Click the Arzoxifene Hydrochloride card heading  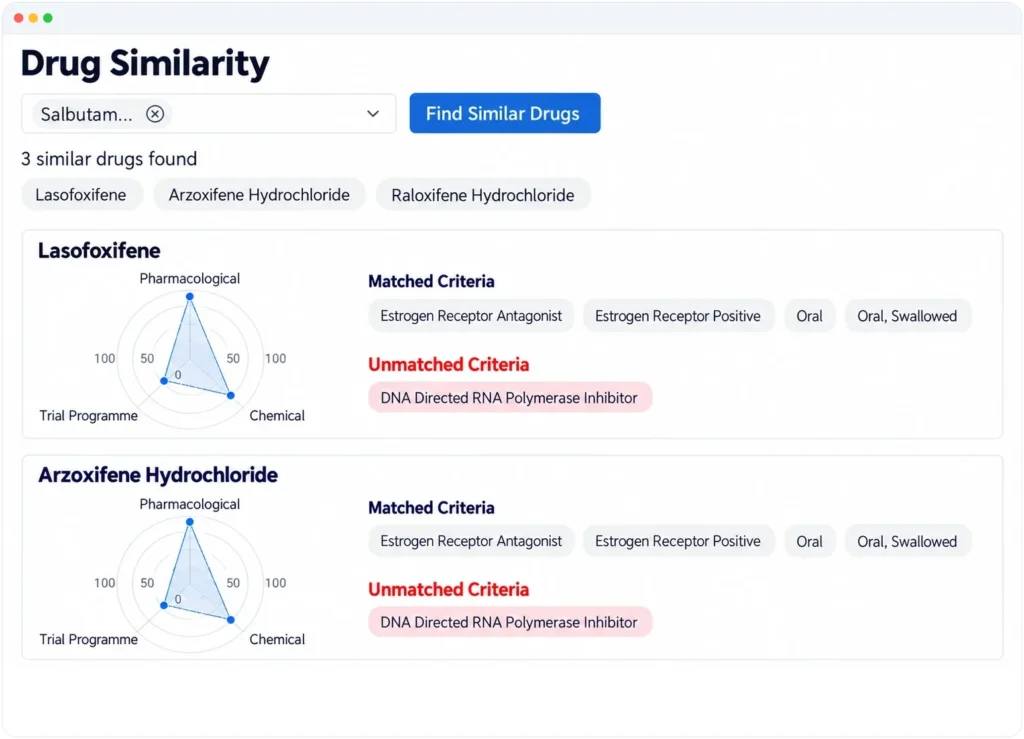pyautogui.click(x=158, y=475)
